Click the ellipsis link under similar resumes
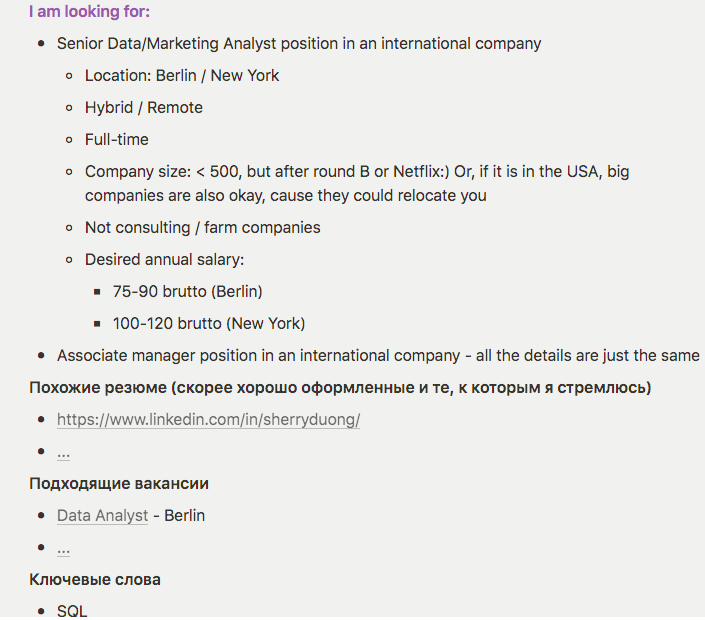705x620 pixels. 63,453
